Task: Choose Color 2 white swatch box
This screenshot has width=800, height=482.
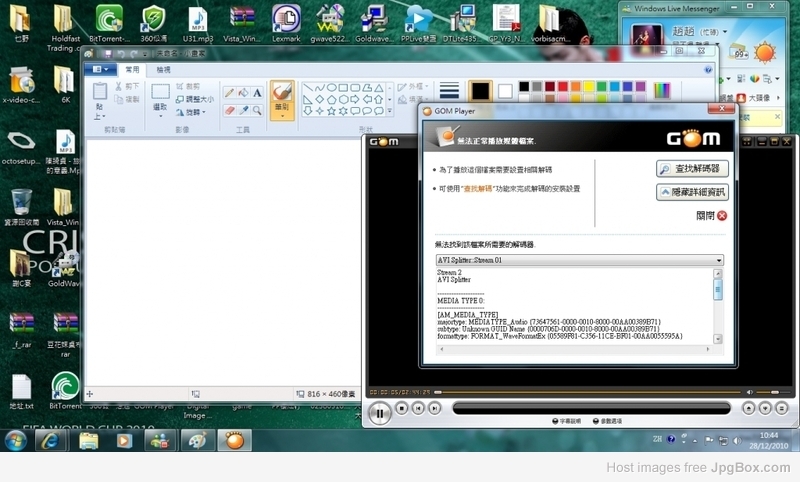Action: point(505,91)
